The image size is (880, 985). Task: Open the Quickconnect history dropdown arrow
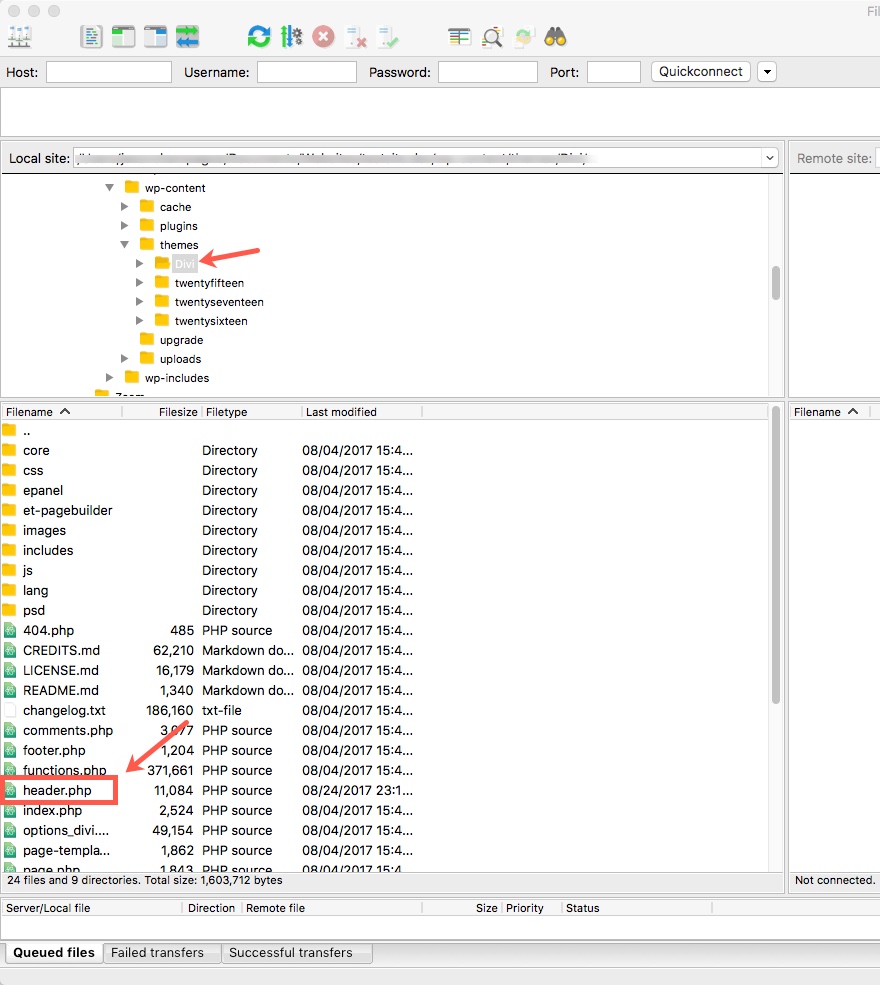[x=767, y=72]
